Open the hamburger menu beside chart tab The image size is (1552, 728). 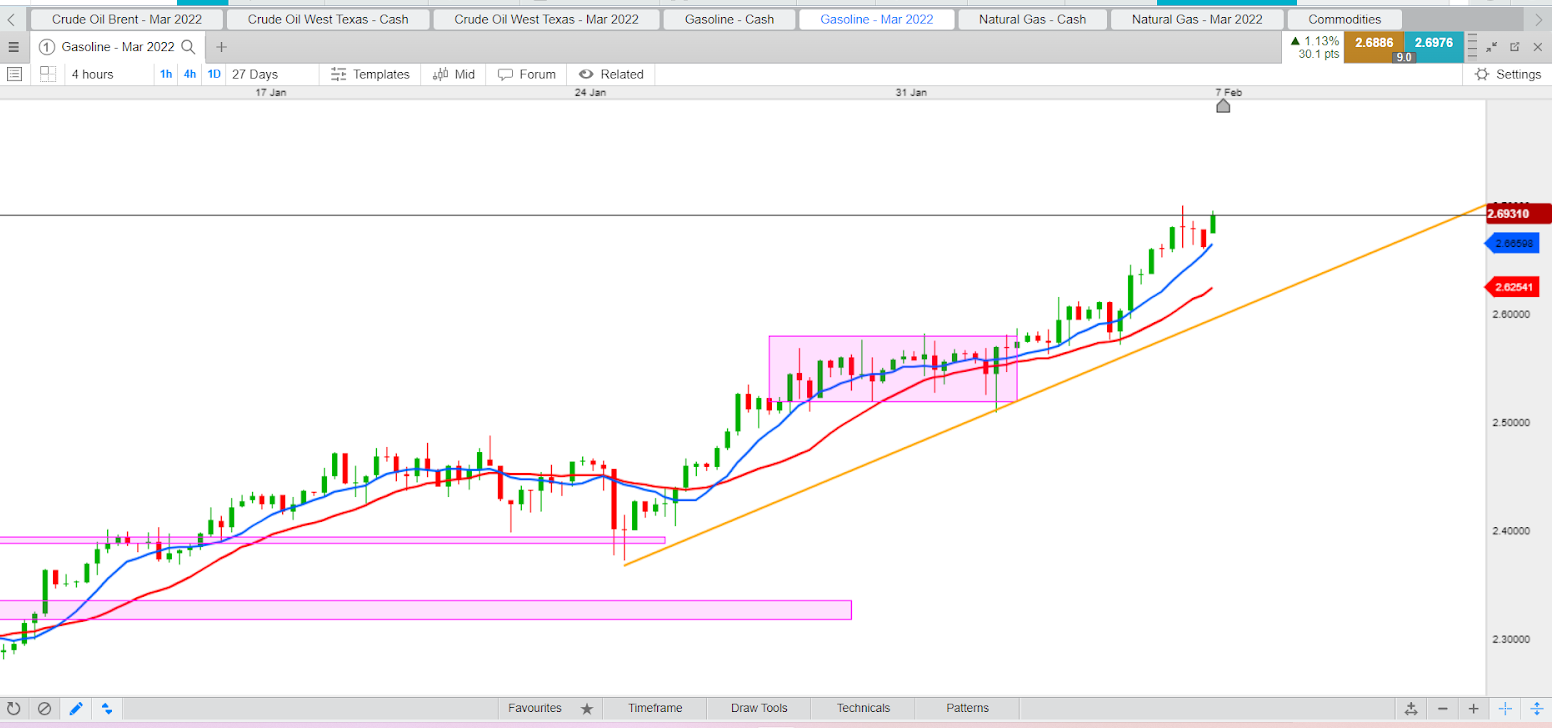pos(13,47)
